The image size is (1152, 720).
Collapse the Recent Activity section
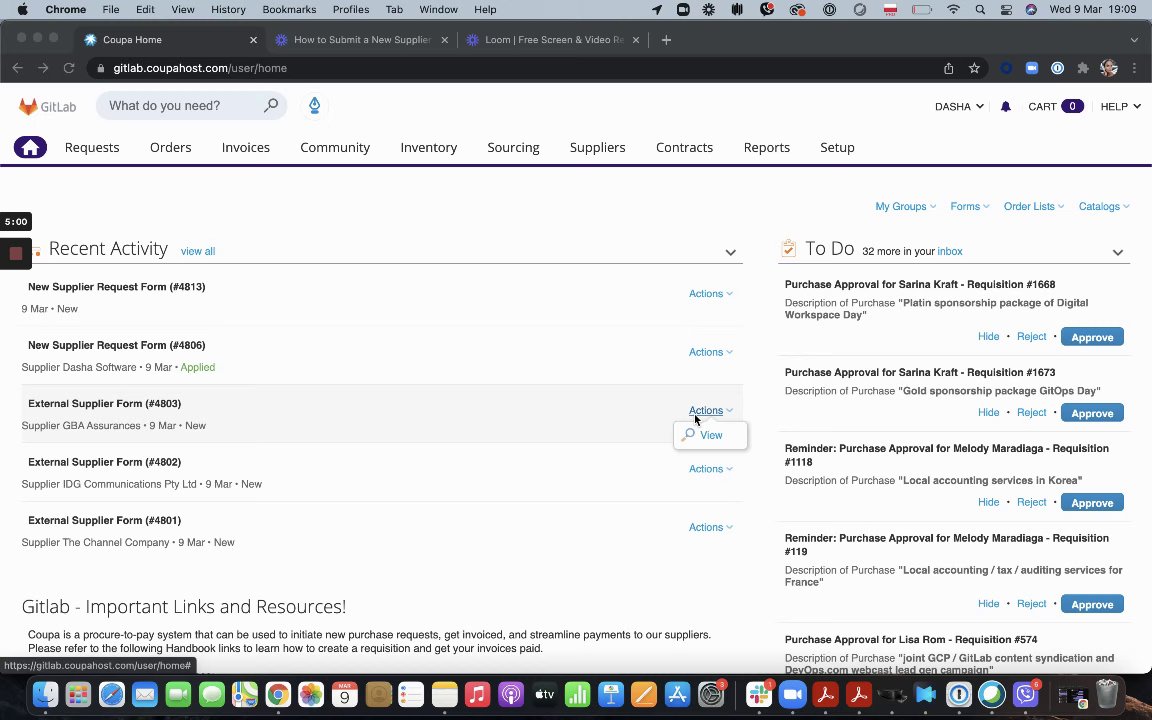click(x=730, y=252)
